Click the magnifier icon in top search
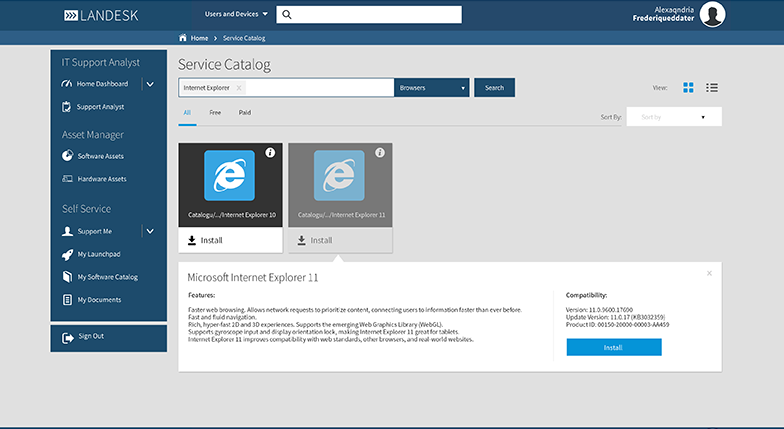784x429 pixels. click(286, 15)
